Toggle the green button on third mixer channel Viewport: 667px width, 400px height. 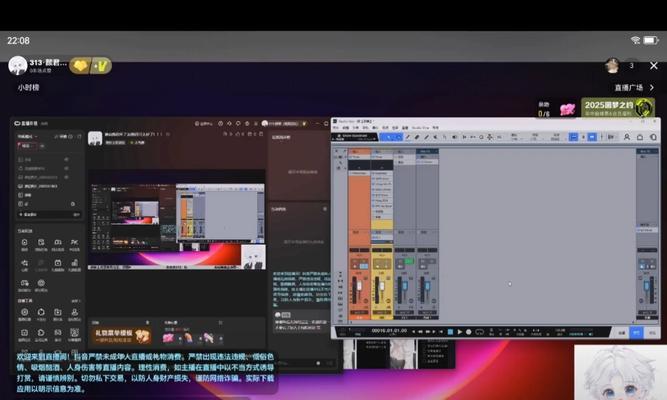pyautogui.click(x=409, y=261)
